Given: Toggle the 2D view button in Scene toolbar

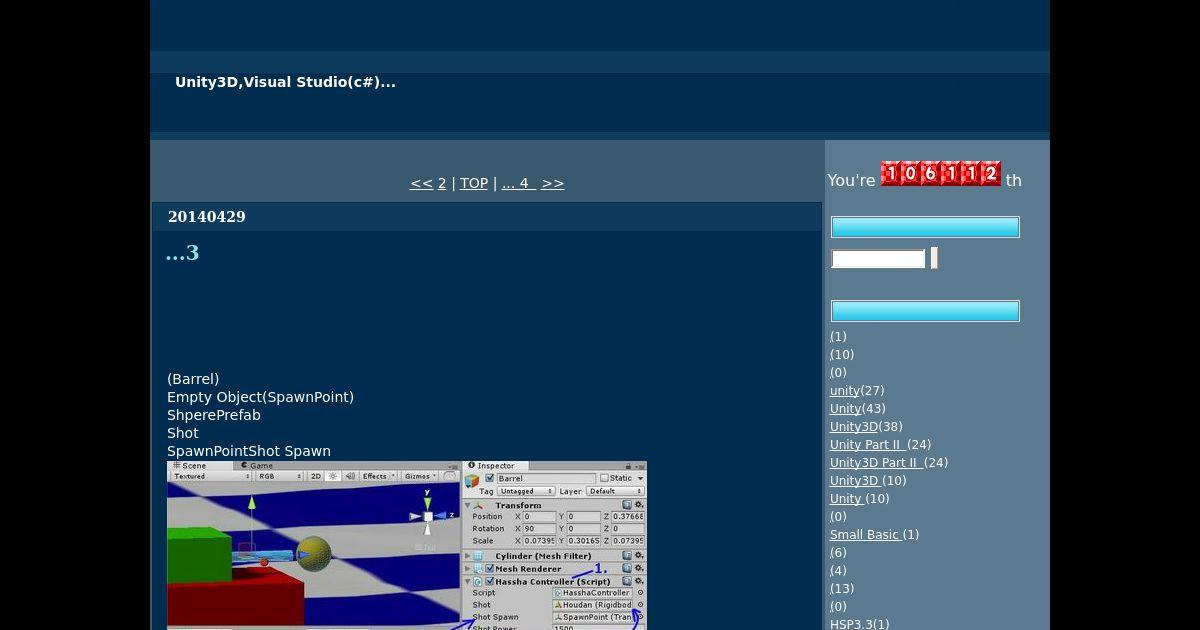Looking at the screenshot, I should click(x=316, y=476).
